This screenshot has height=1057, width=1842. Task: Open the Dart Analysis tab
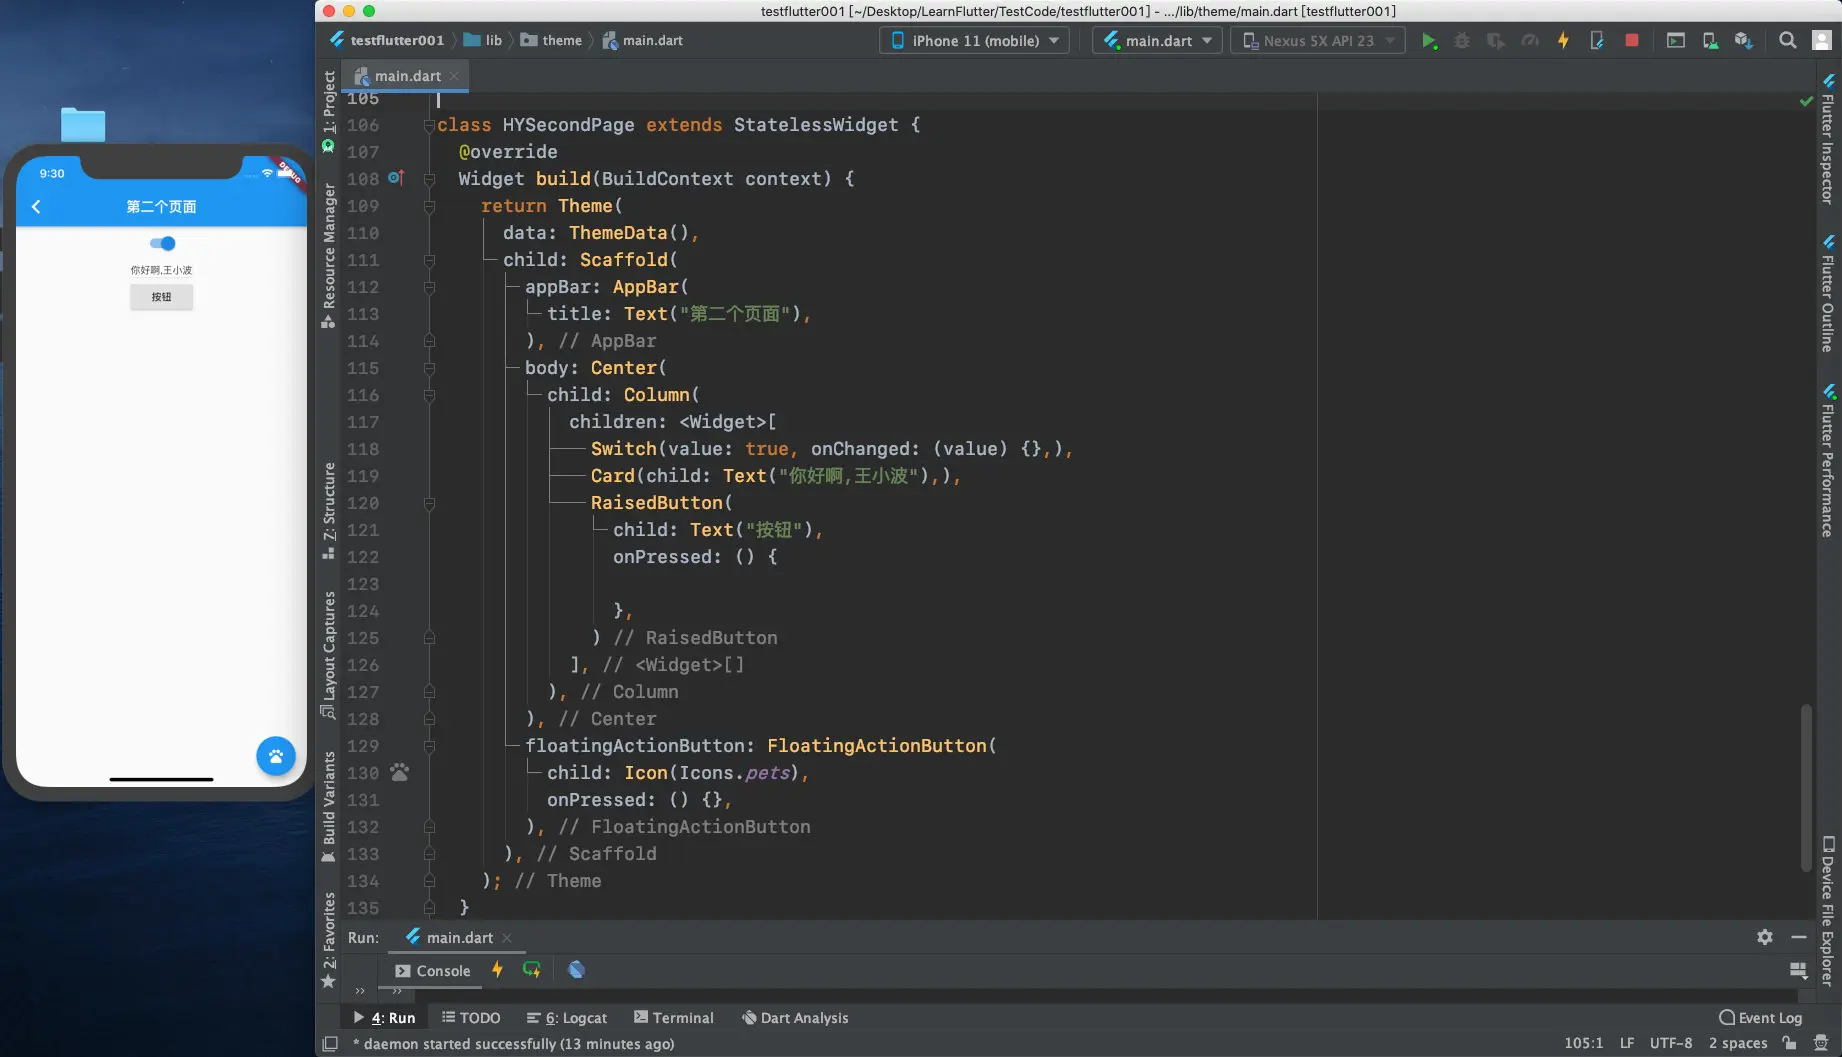pos(795,1018)
